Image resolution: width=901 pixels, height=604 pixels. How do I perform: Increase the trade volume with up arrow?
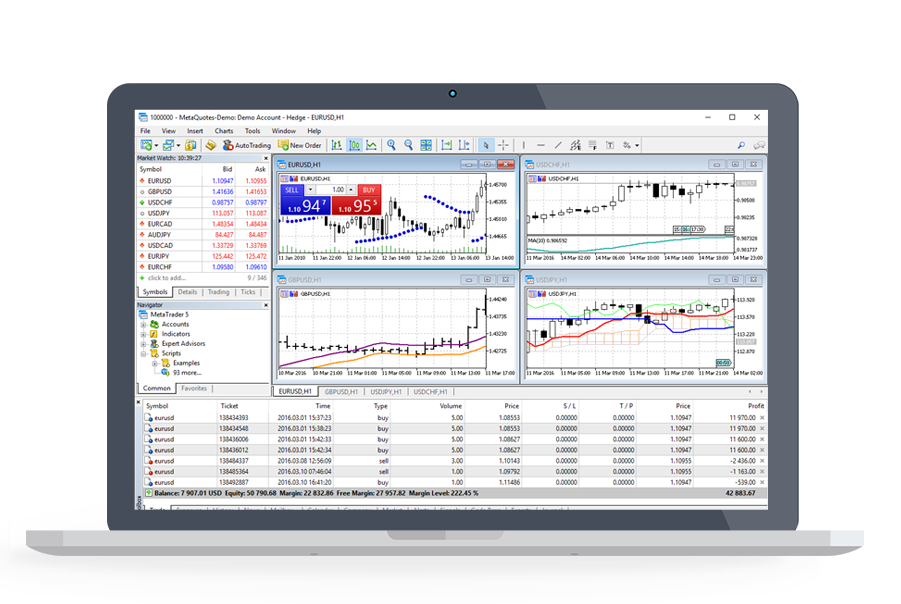tap(350, 187)
